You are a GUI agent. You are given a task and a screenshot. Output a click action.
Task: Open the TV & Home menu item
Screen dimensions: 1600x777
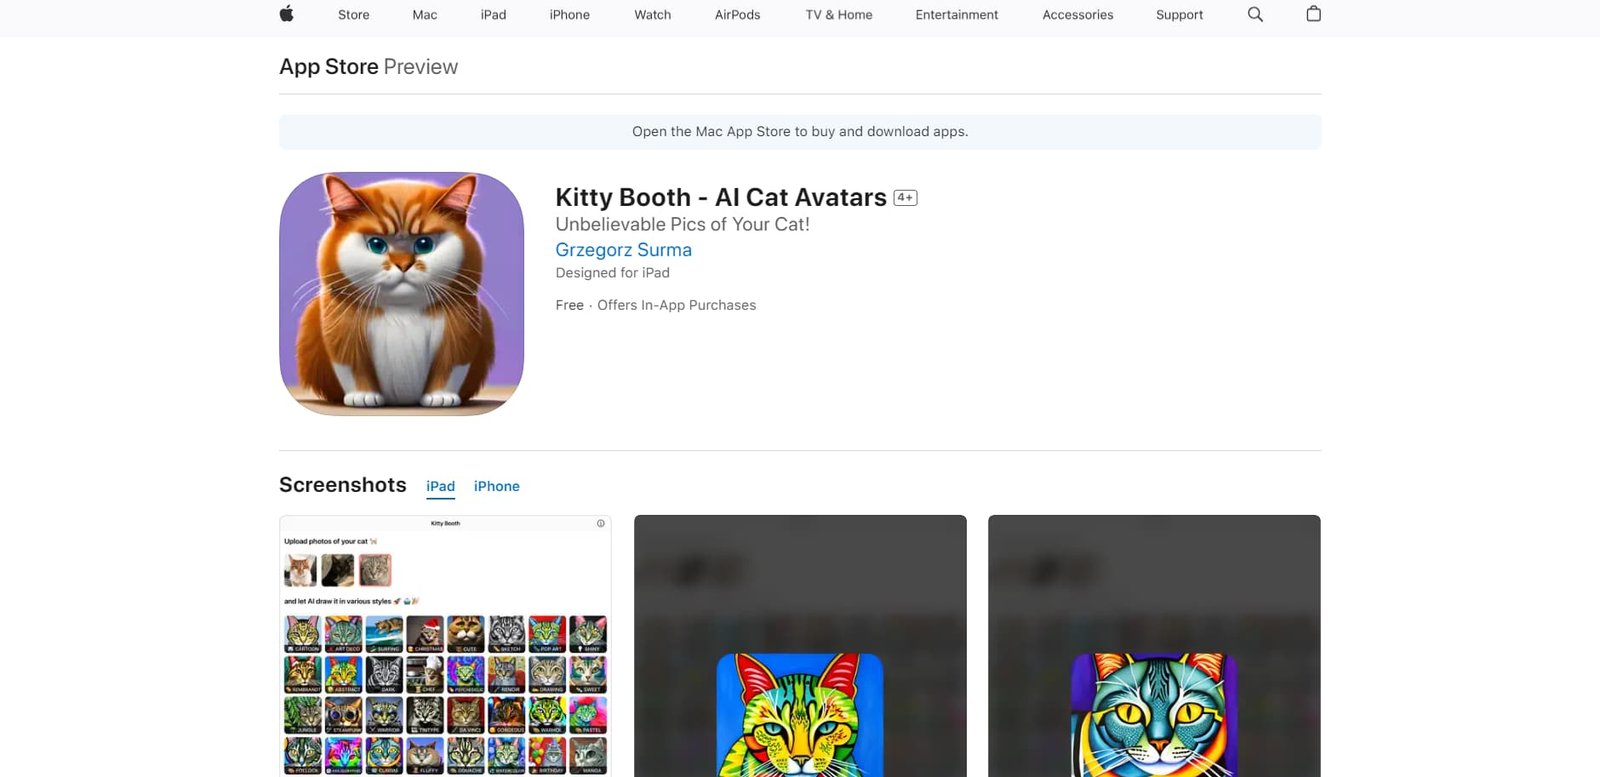click(839, 15)
